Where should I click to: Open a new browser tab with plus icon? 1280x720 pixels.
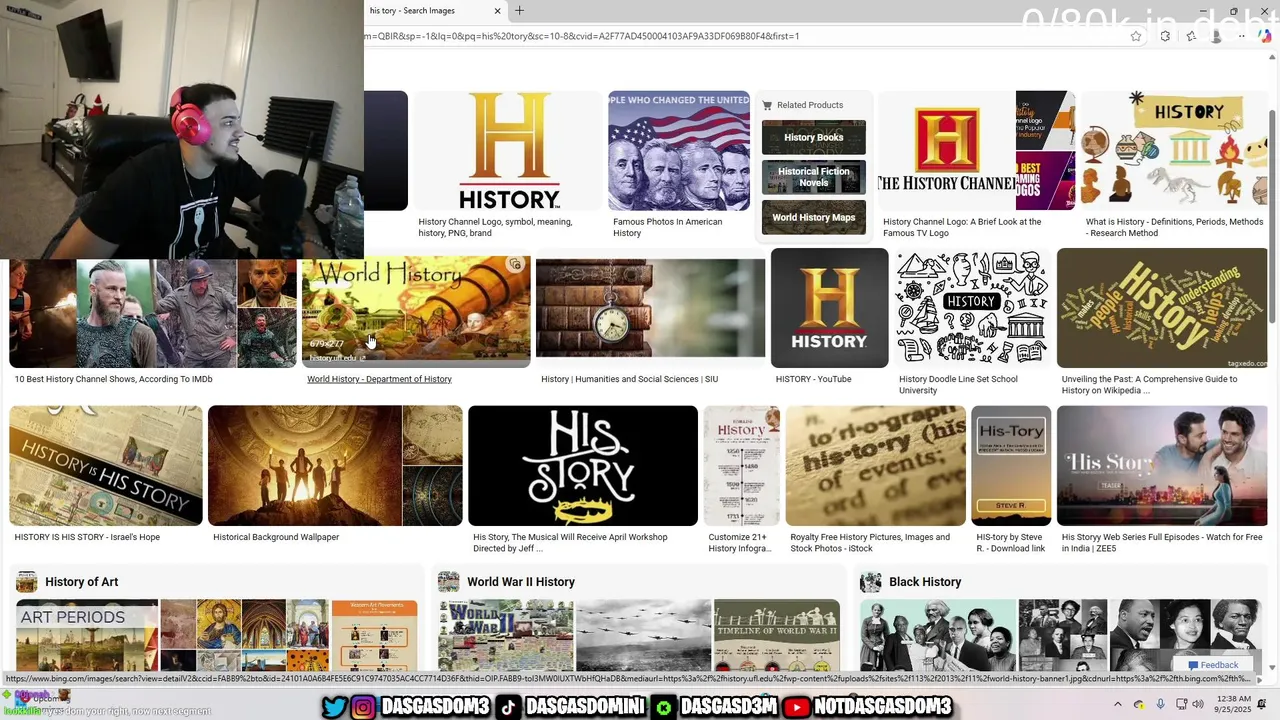click(519, 11)
